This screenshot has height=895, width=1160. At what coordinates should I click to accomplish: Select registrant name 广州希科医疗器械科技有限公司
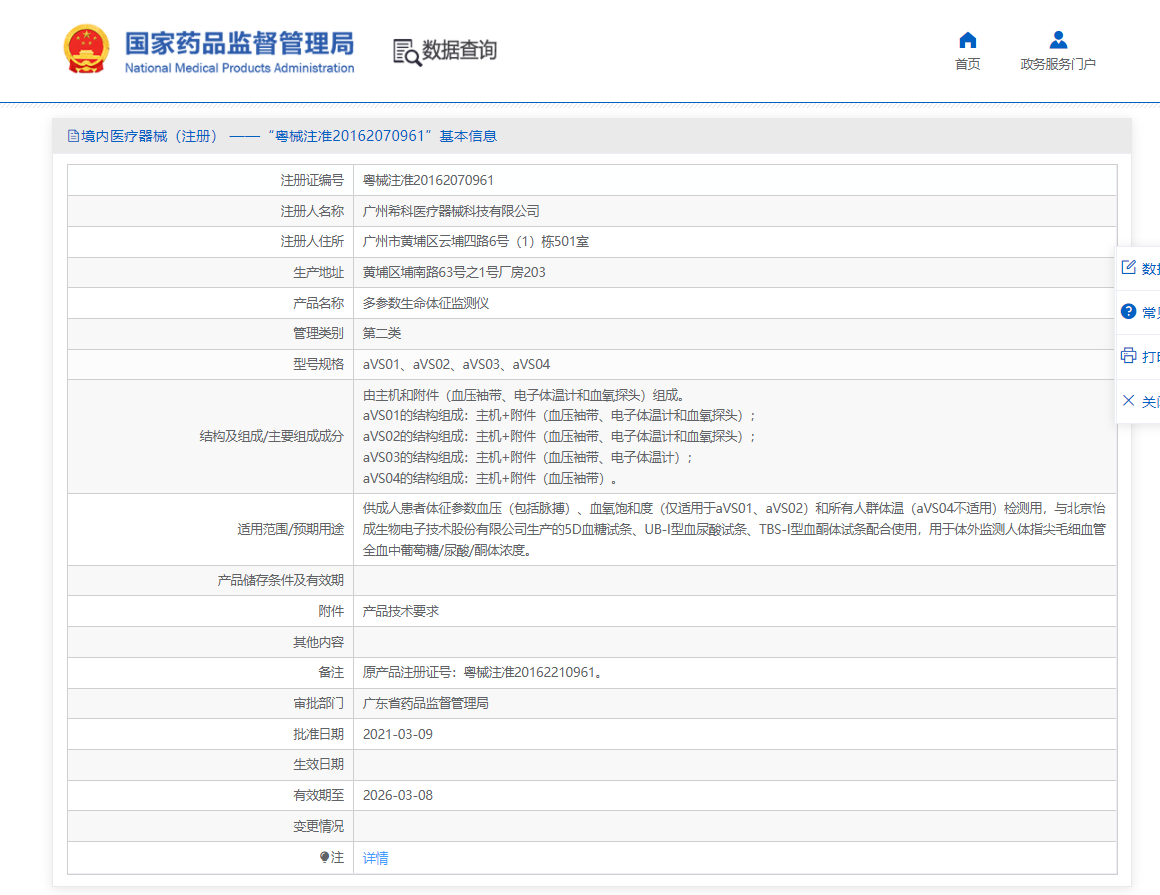[451, 212]
